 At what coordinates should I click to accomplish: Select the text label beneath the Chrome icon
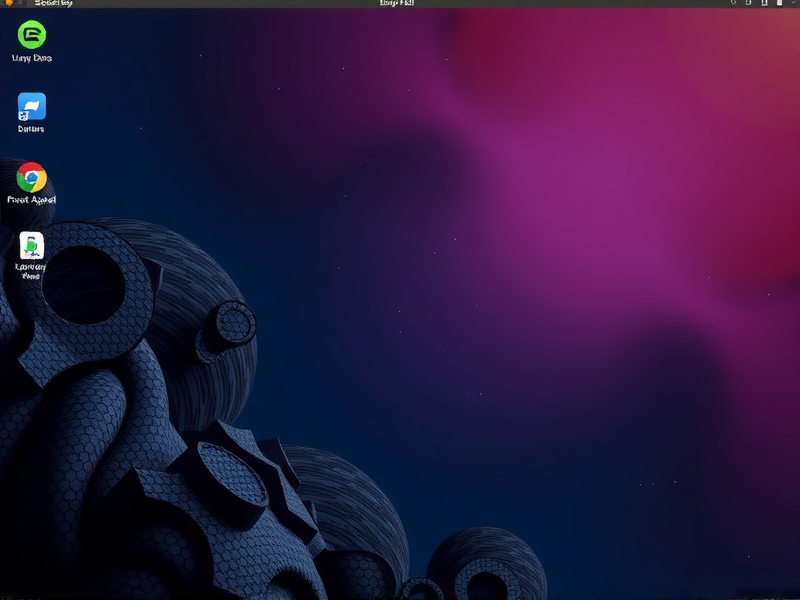tap(32, 200)
